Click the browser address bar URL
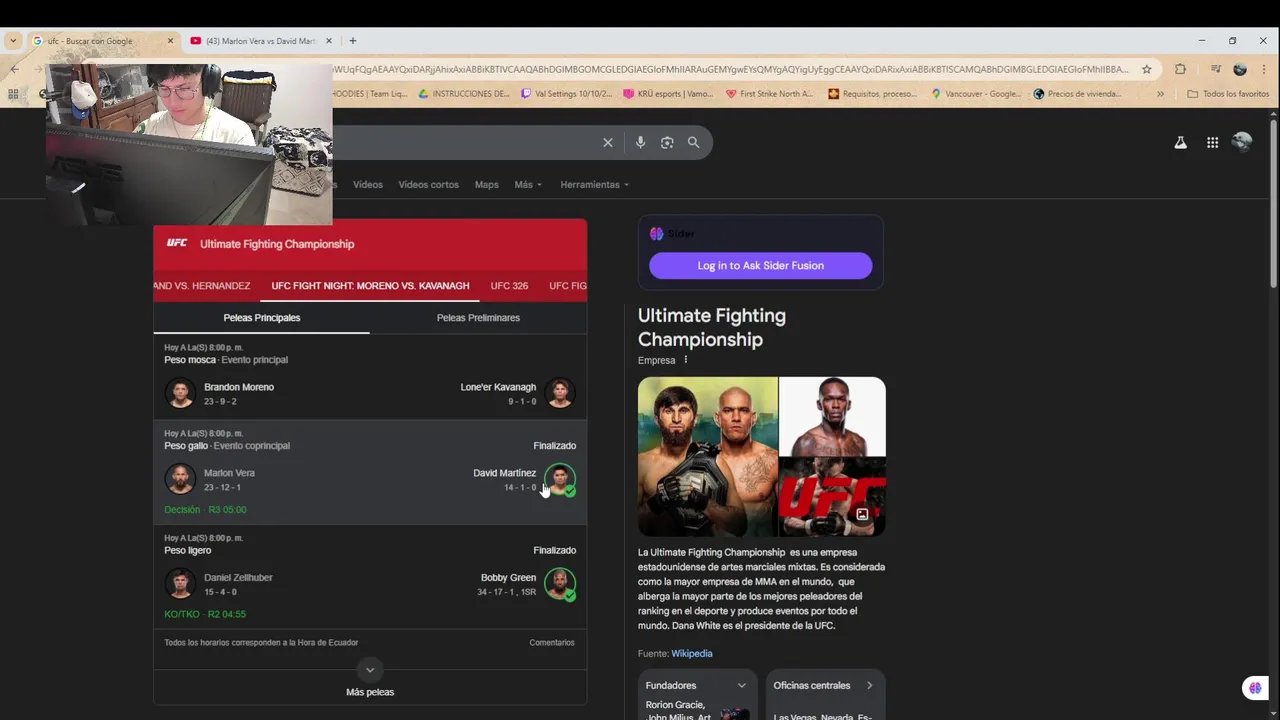This screenshot has width=1280, height=720. (x=730, y=69)
